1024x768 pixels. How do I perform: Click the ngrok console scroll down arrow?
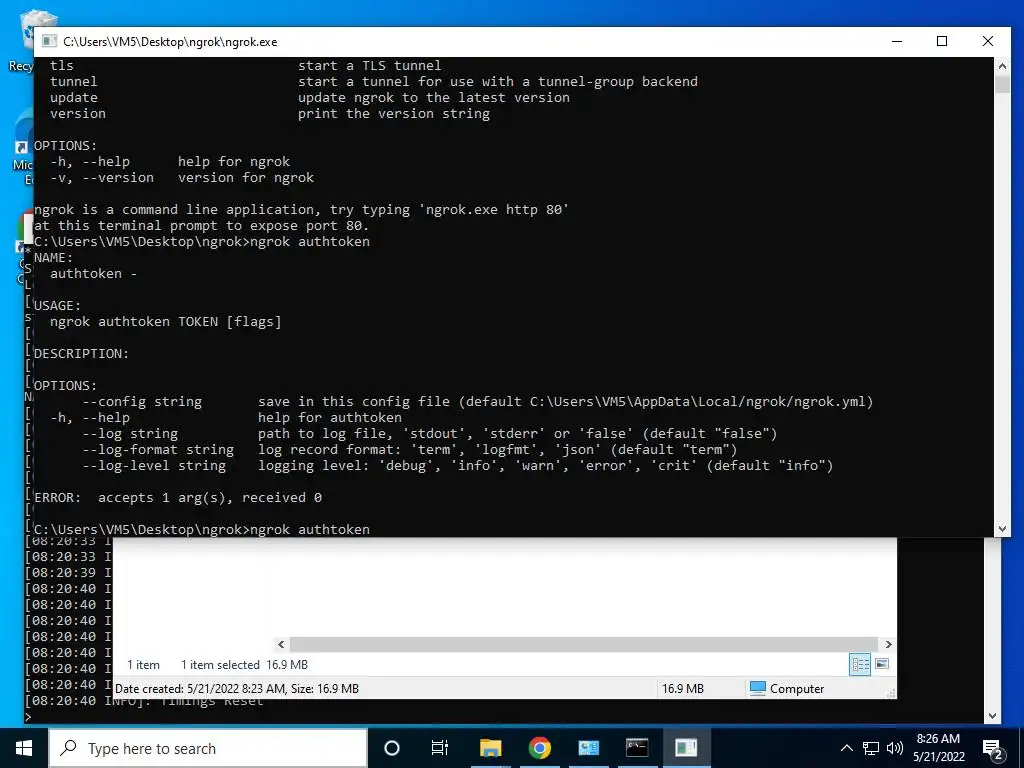click(1002, 529)
